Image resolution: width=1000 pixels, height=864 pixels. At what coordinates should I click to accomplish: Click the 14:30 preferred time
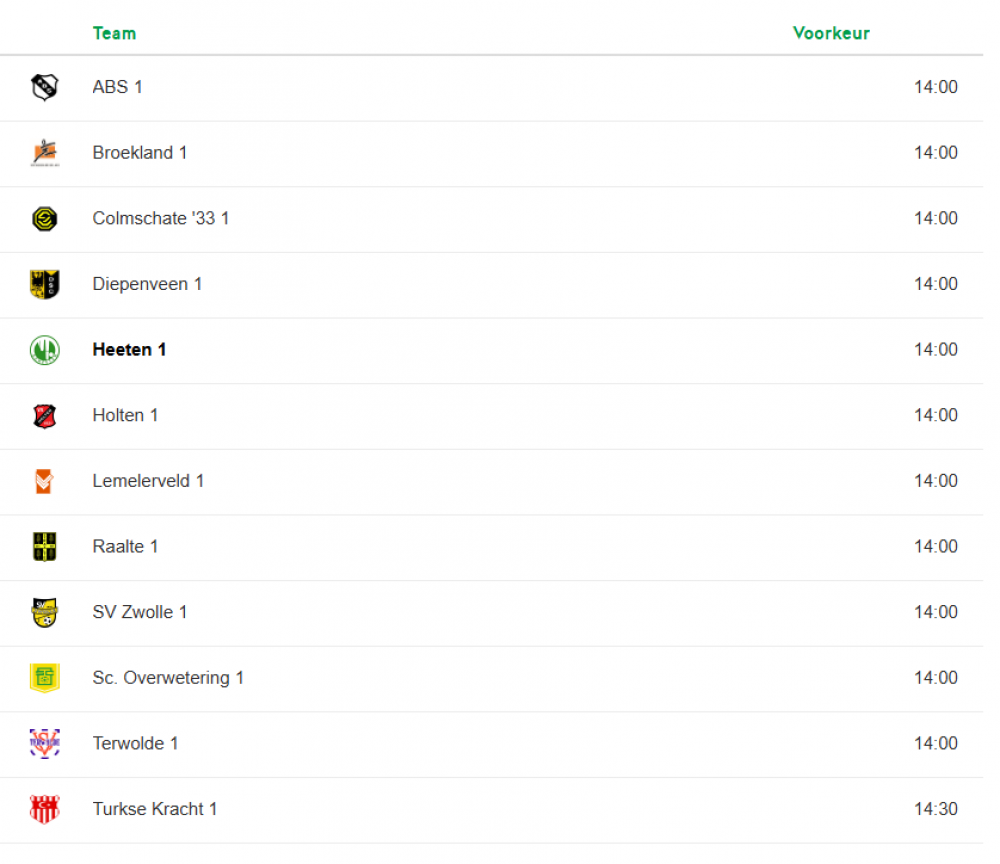pyautogui.click(x=936, y=809)
